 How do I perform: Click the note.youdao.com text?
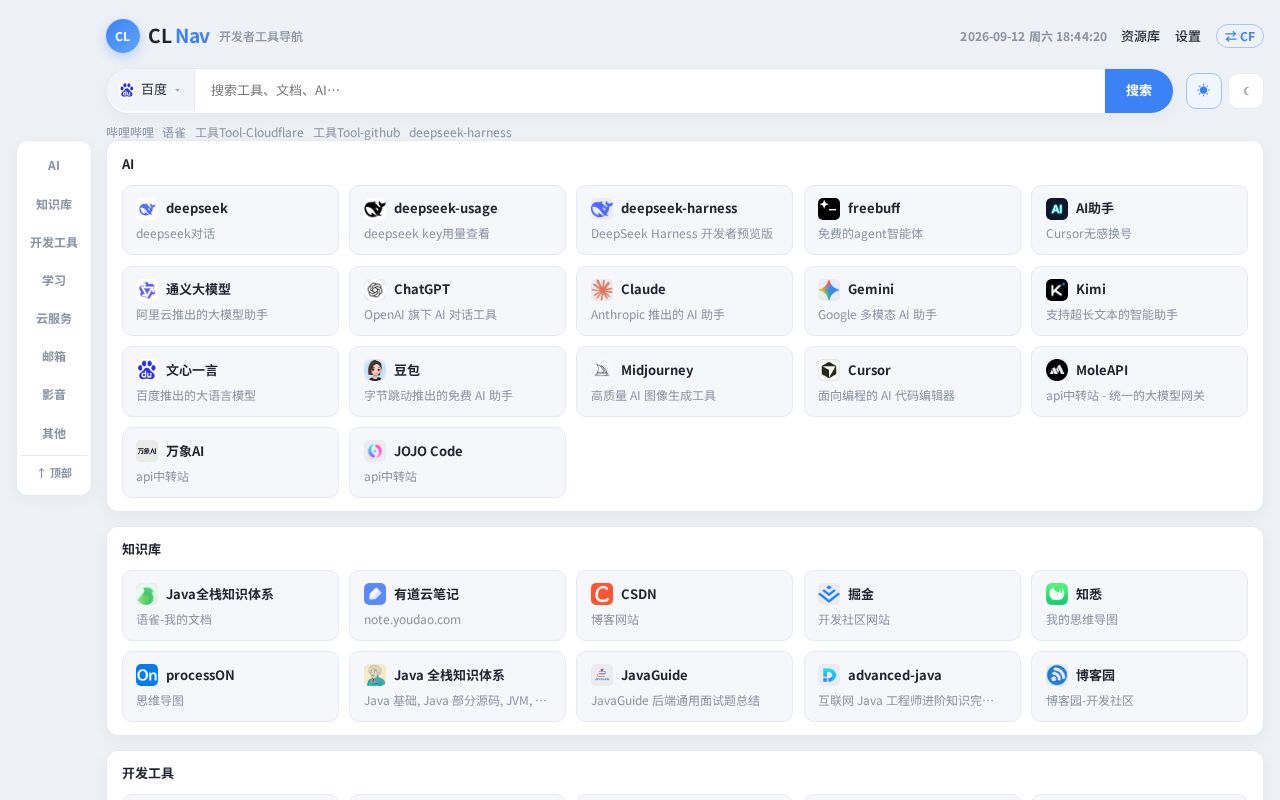click(412, 620)
